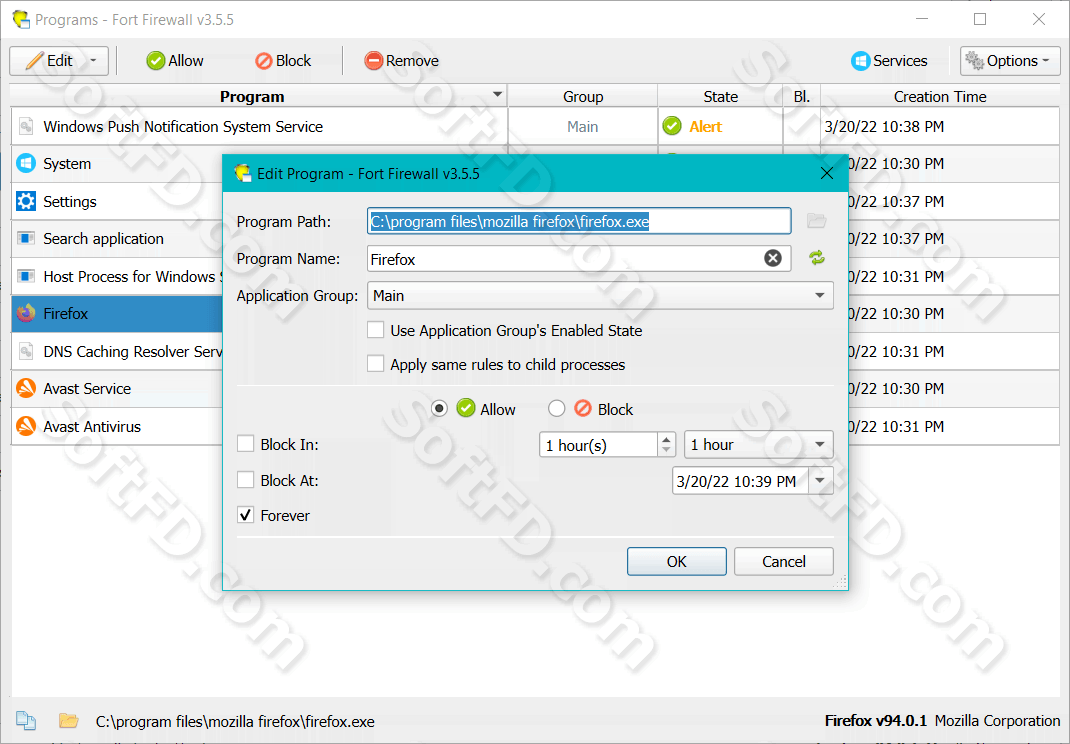This screenshot has width=1070, height=744.
Task: Maximize the Programs window
Action: (x=980, y=19)
